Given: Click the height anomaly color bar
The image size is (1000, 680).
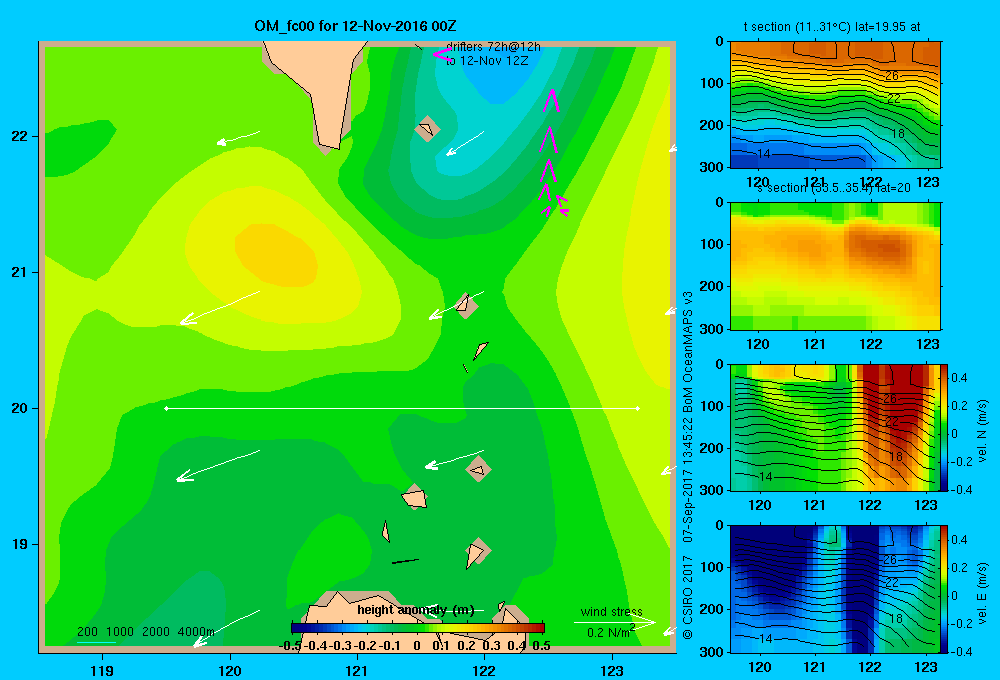Looking at the screenshot, I should 418,628.
